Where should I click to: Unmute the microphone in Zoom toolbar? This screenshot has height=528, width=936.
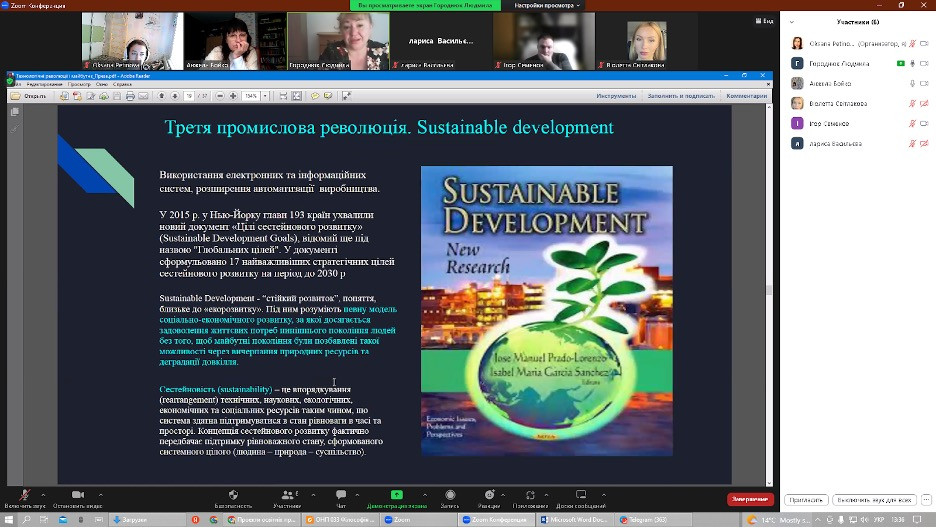point(24,495)
